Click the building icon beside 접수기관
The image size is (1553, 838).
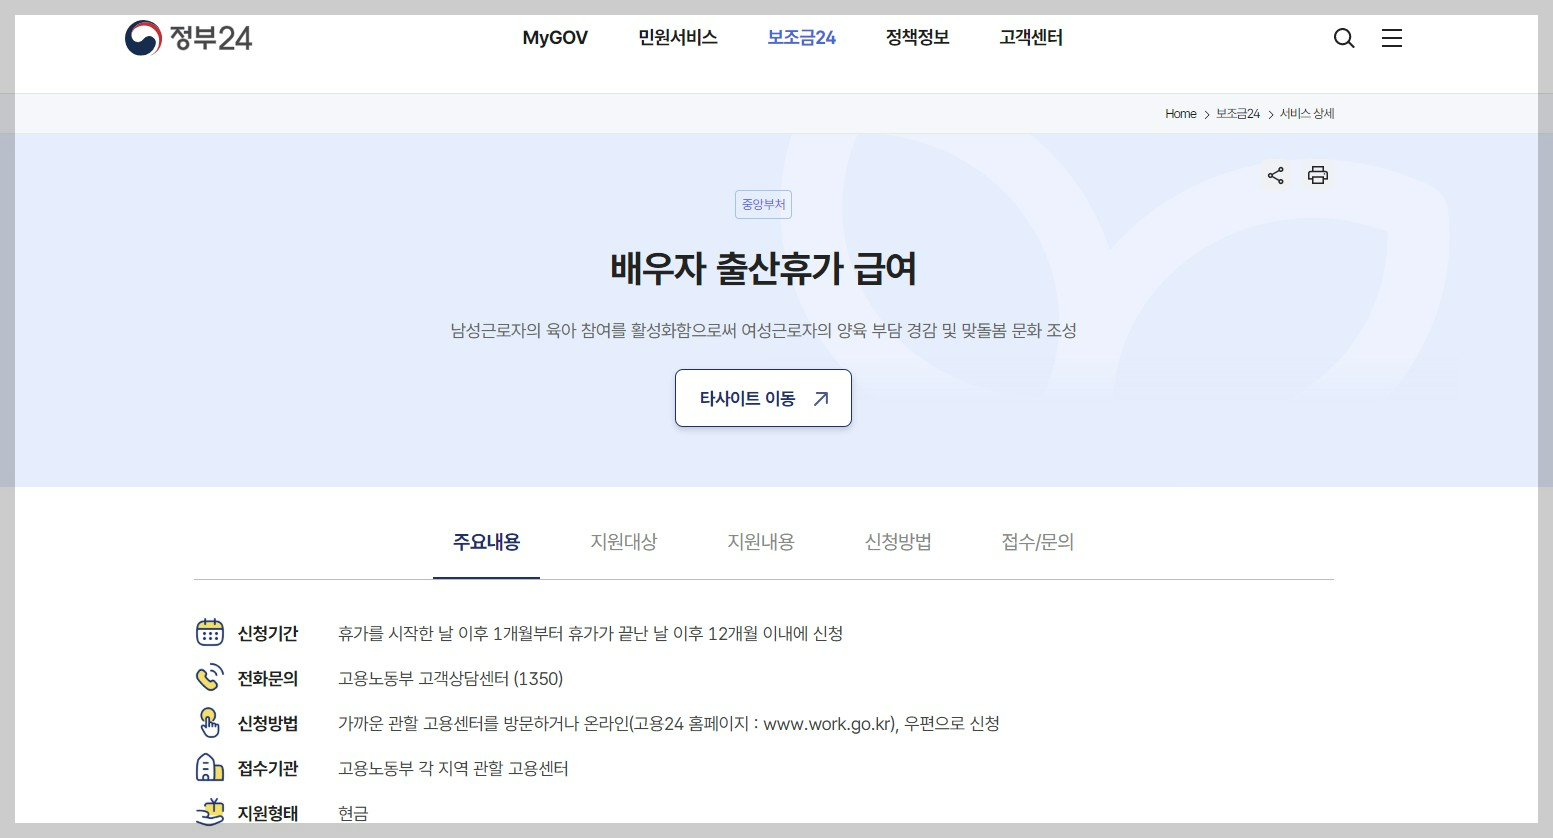pos(209,767)
